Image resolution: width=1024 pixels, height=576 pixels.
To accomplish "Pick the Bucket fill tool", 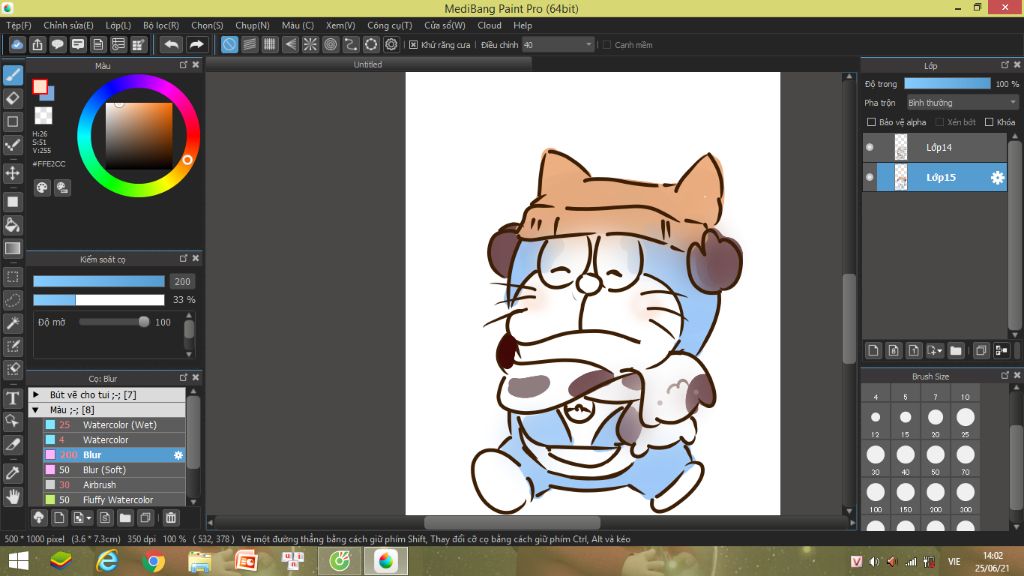I will [x=12, y=225].
